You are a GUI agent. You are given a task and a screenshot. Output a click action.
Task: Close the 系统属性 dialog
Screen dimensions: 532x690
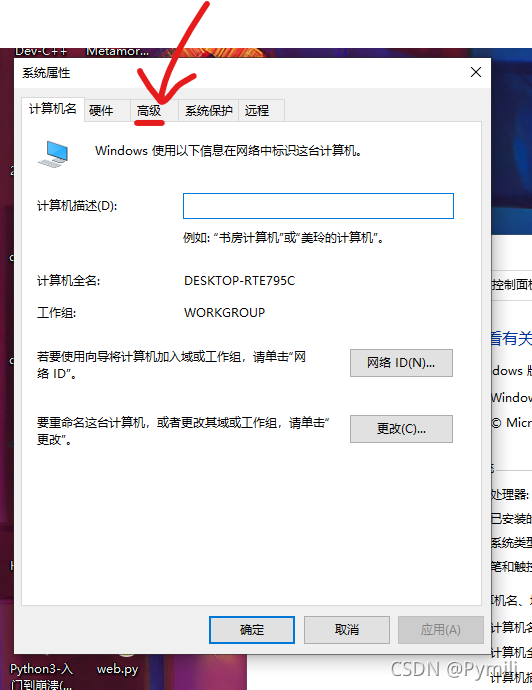point(476,72)
